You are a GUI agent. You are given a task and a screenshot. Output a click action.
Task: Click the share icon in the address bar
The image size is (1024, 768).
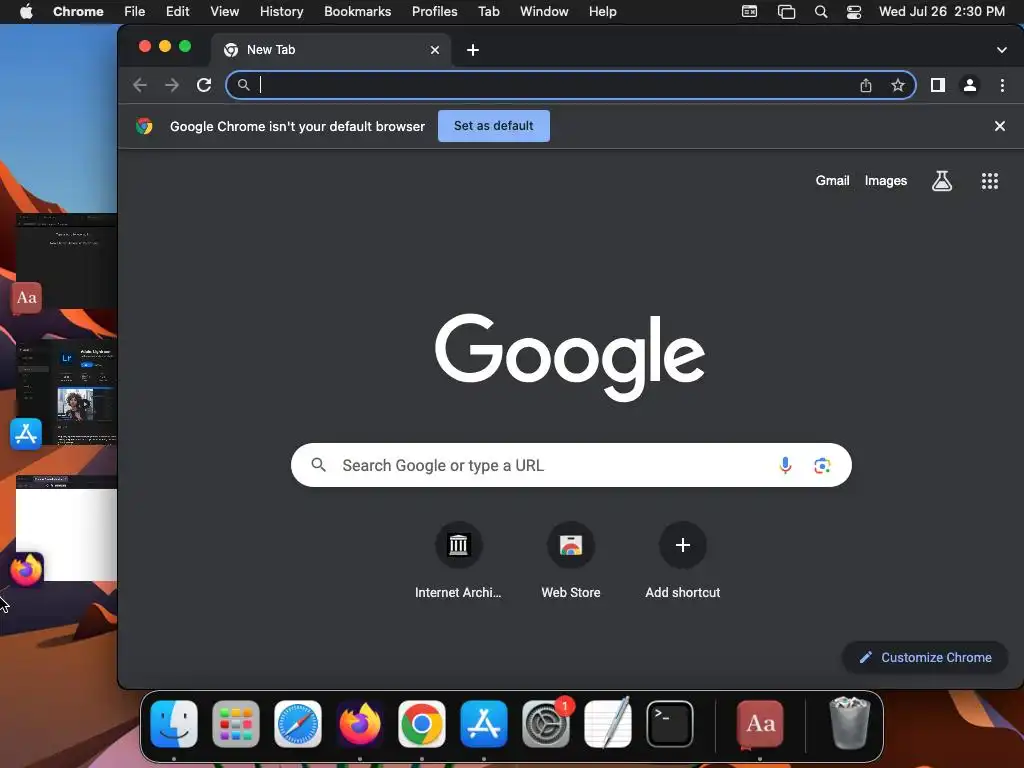pos(866,85)
